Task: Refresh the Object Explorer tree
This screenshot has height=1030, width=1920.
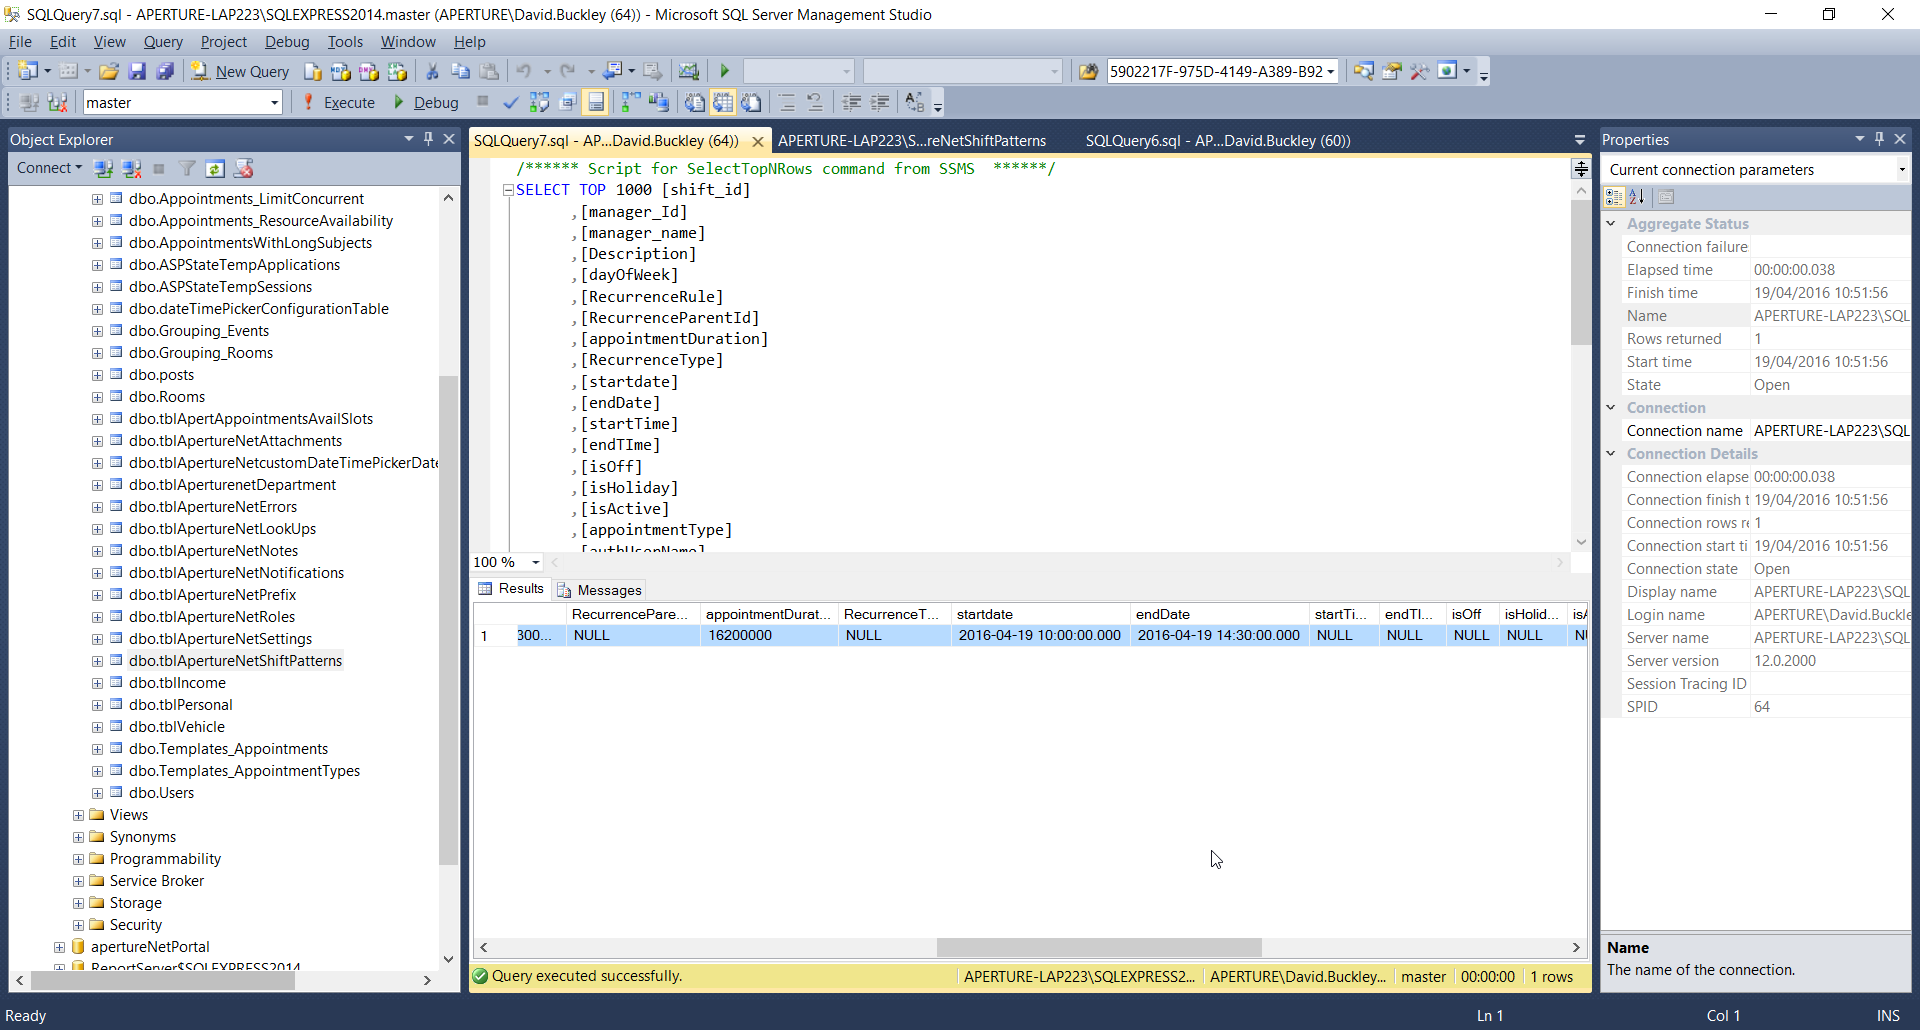Action: [215, 169]
